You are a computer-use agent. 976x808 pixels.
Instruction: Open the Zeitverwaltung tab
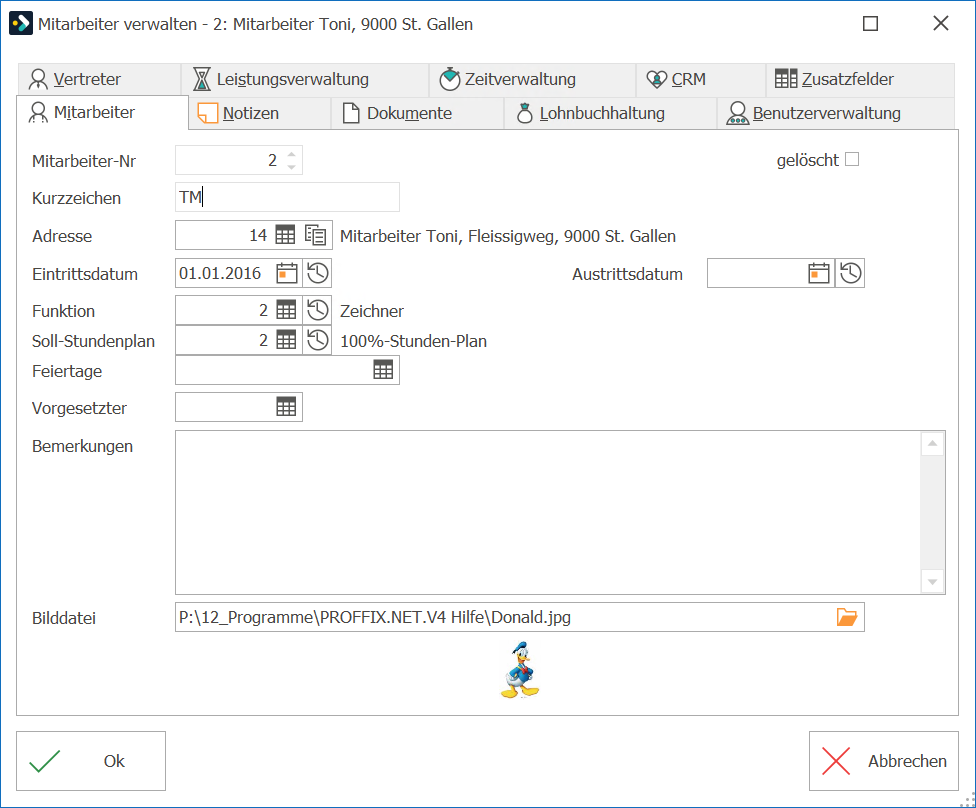pyautogui.click(x=532, y=79)
